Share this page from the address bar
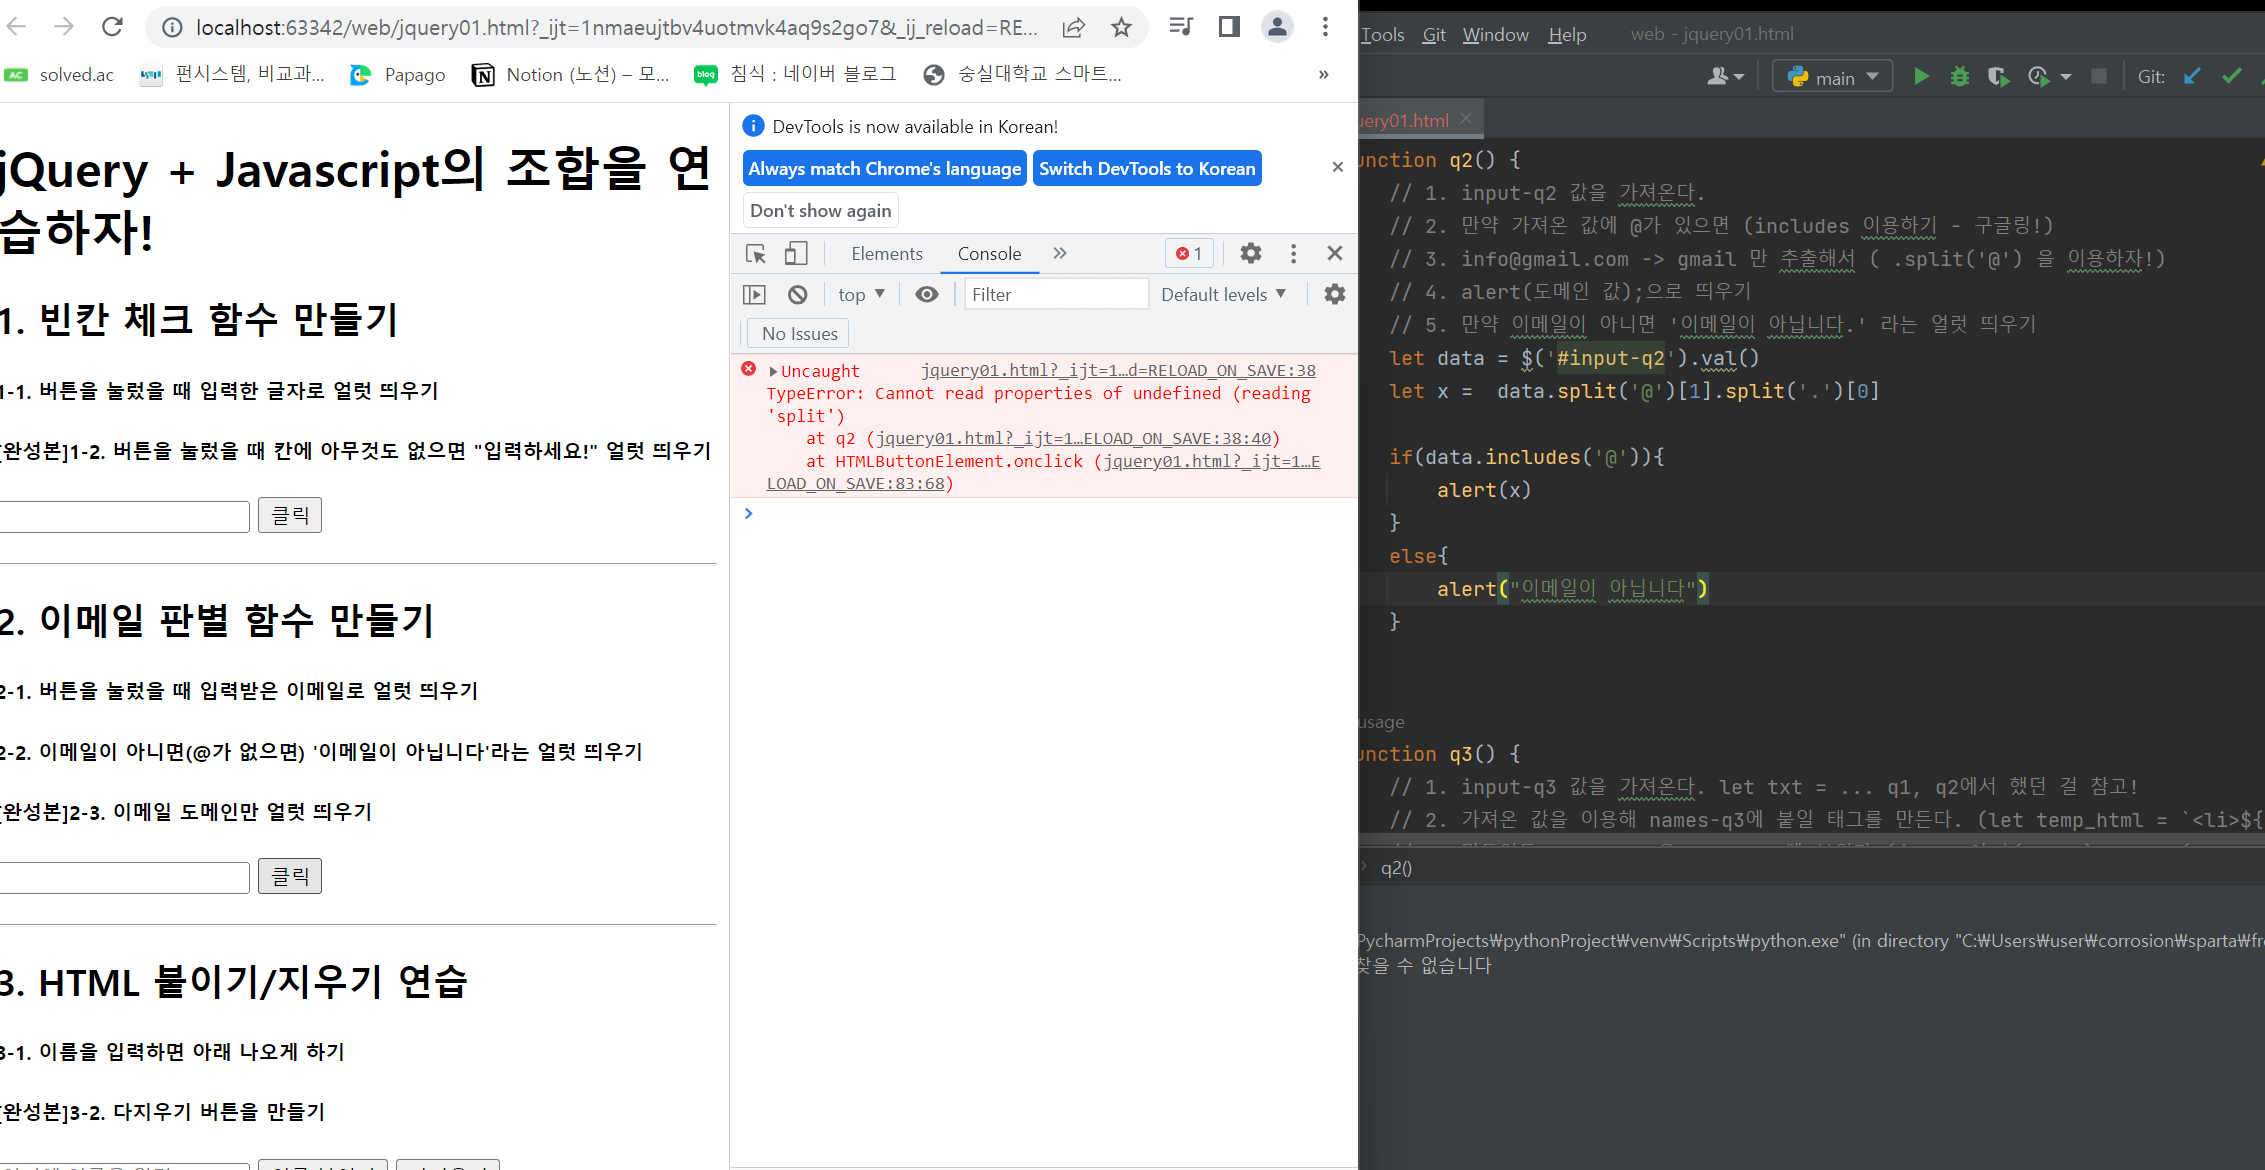The width and height of the screenshot is (2265, 1170). point(1074,27)
